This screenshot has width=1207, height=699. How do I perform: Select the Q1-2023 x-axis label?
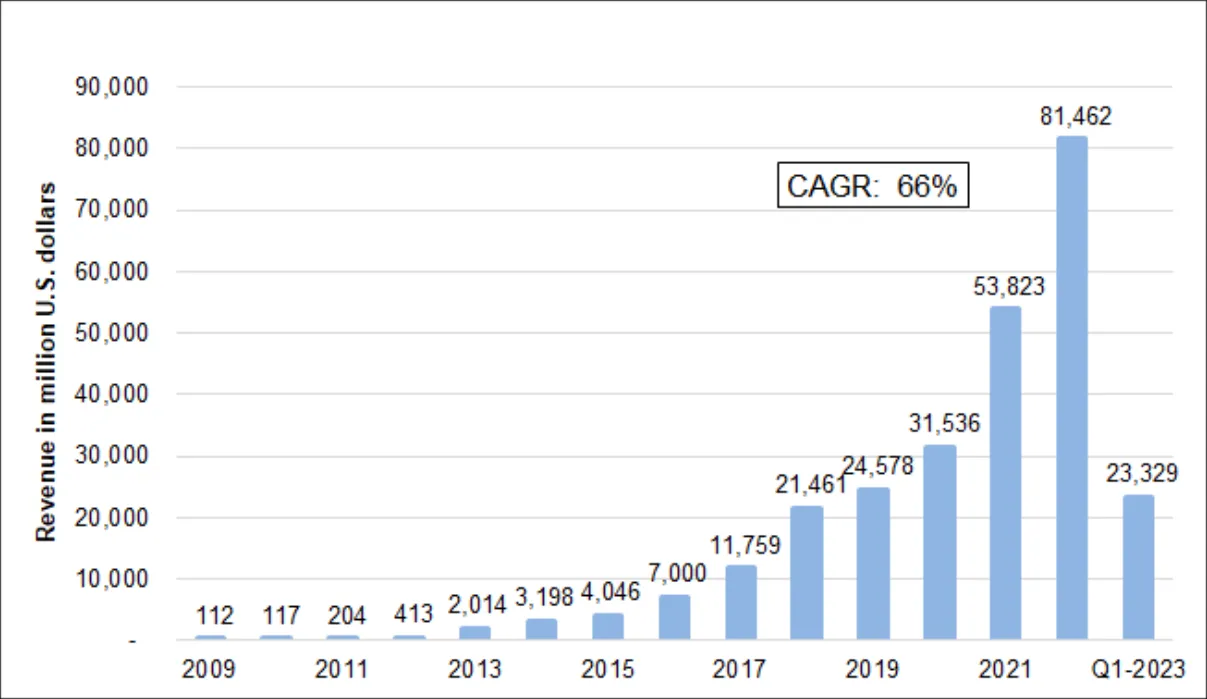click(1138, 668)
